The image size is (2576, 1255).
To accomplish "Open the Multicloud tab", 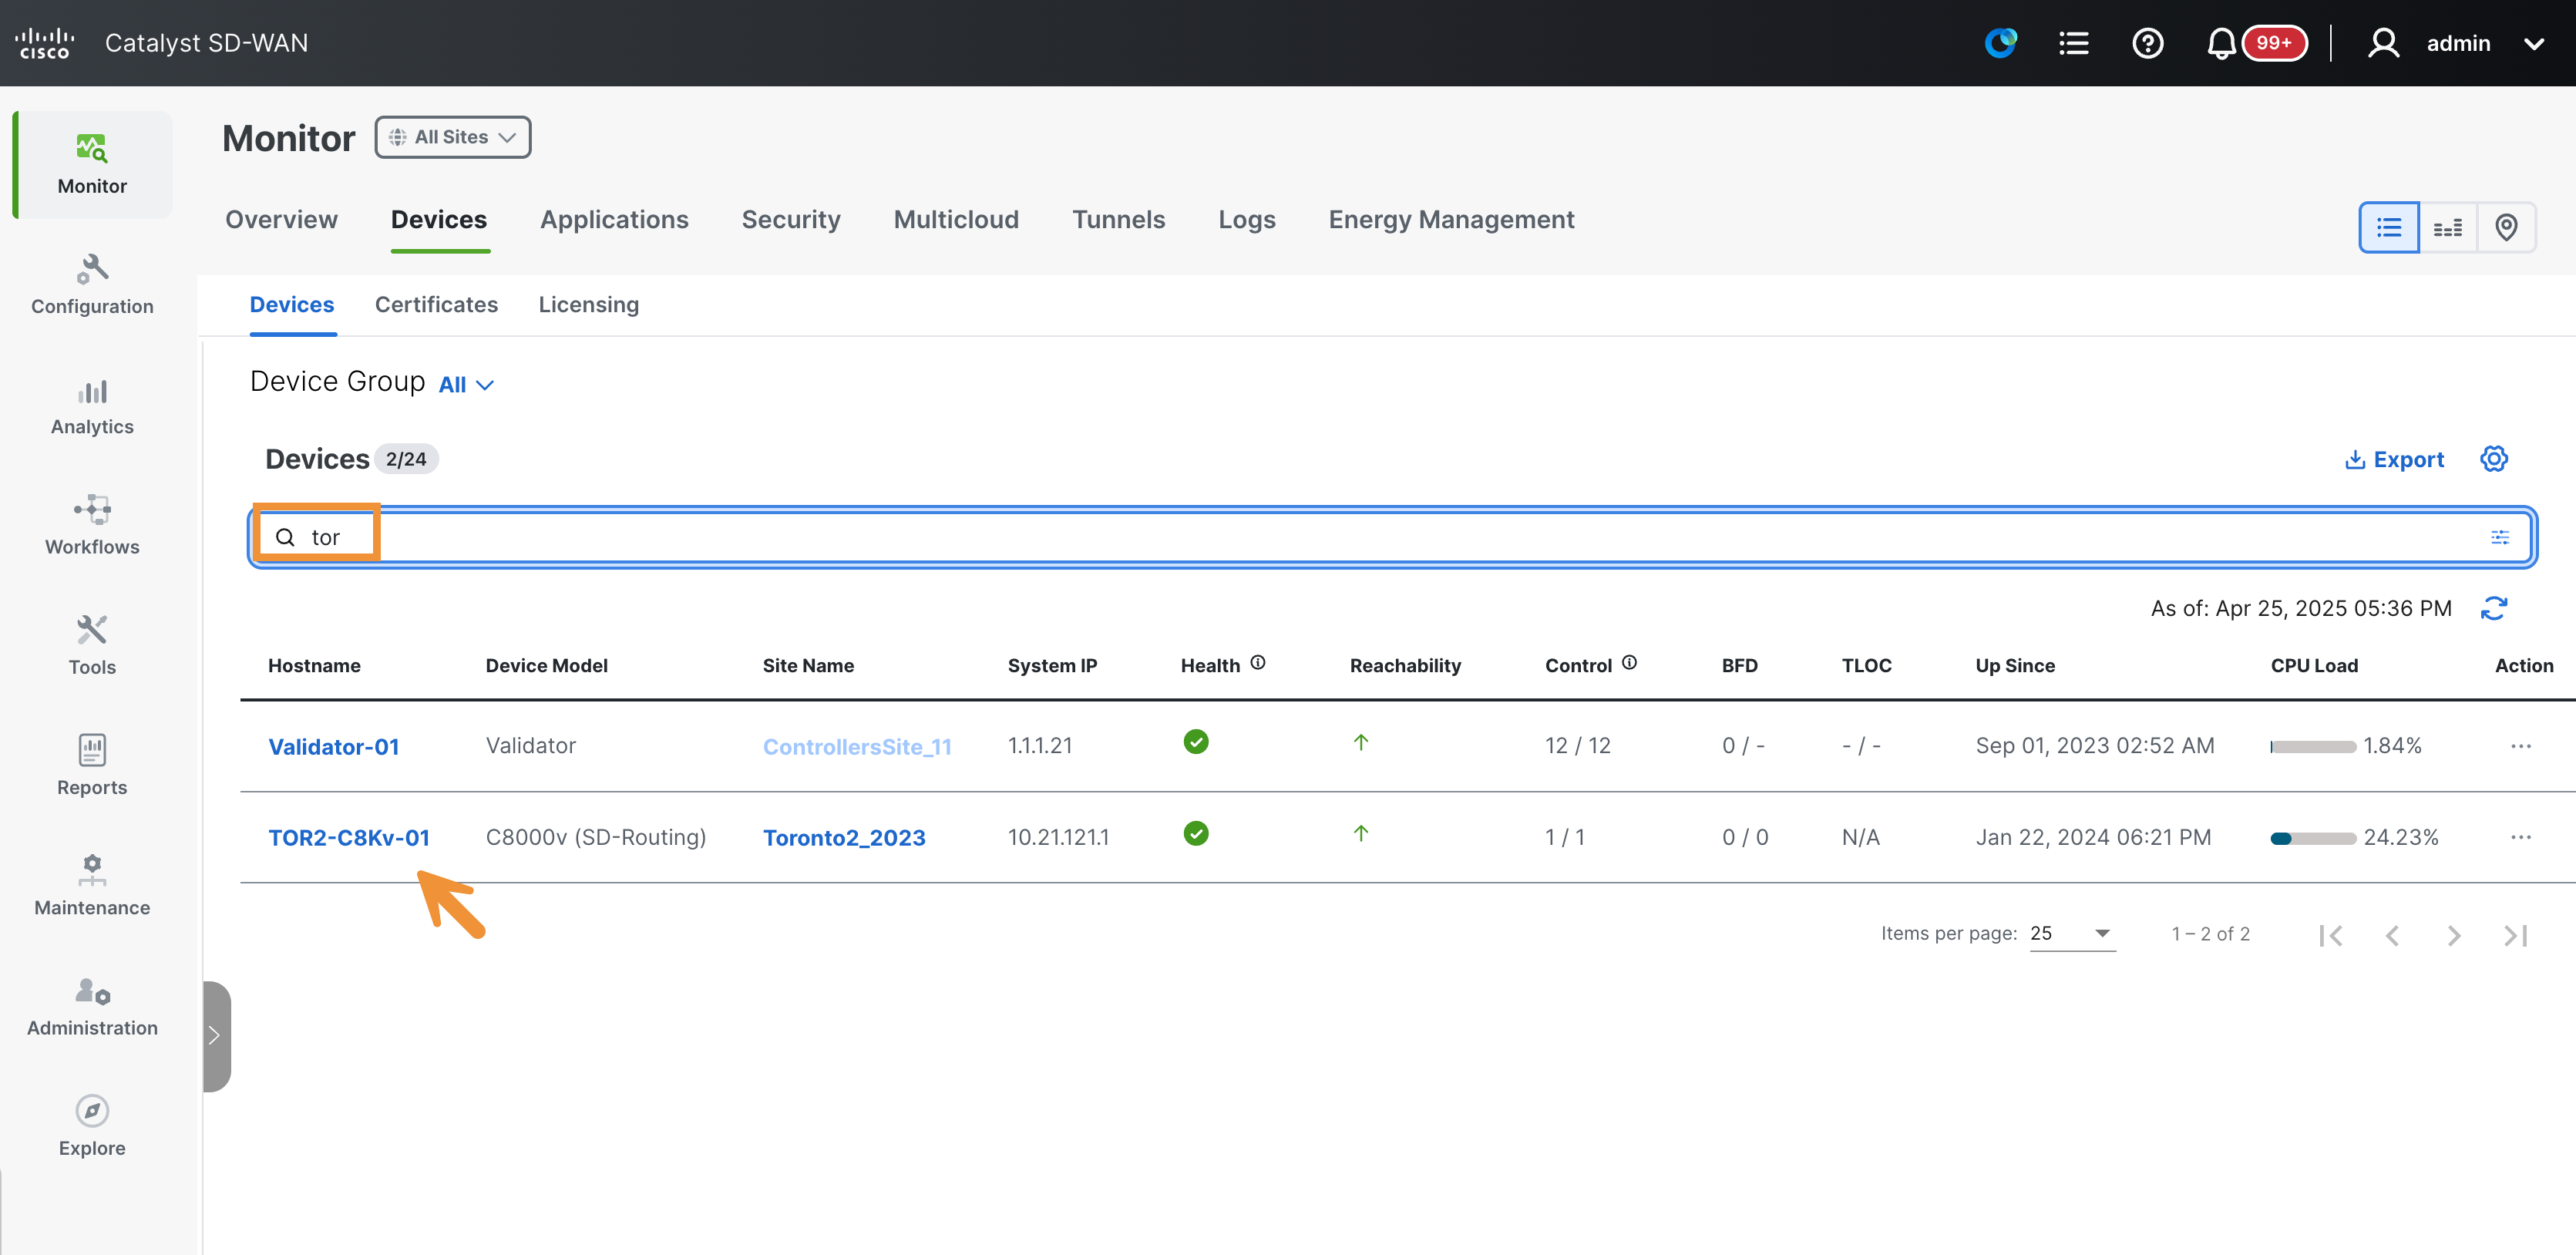I will pyautogui.click(x=956, y=219).
